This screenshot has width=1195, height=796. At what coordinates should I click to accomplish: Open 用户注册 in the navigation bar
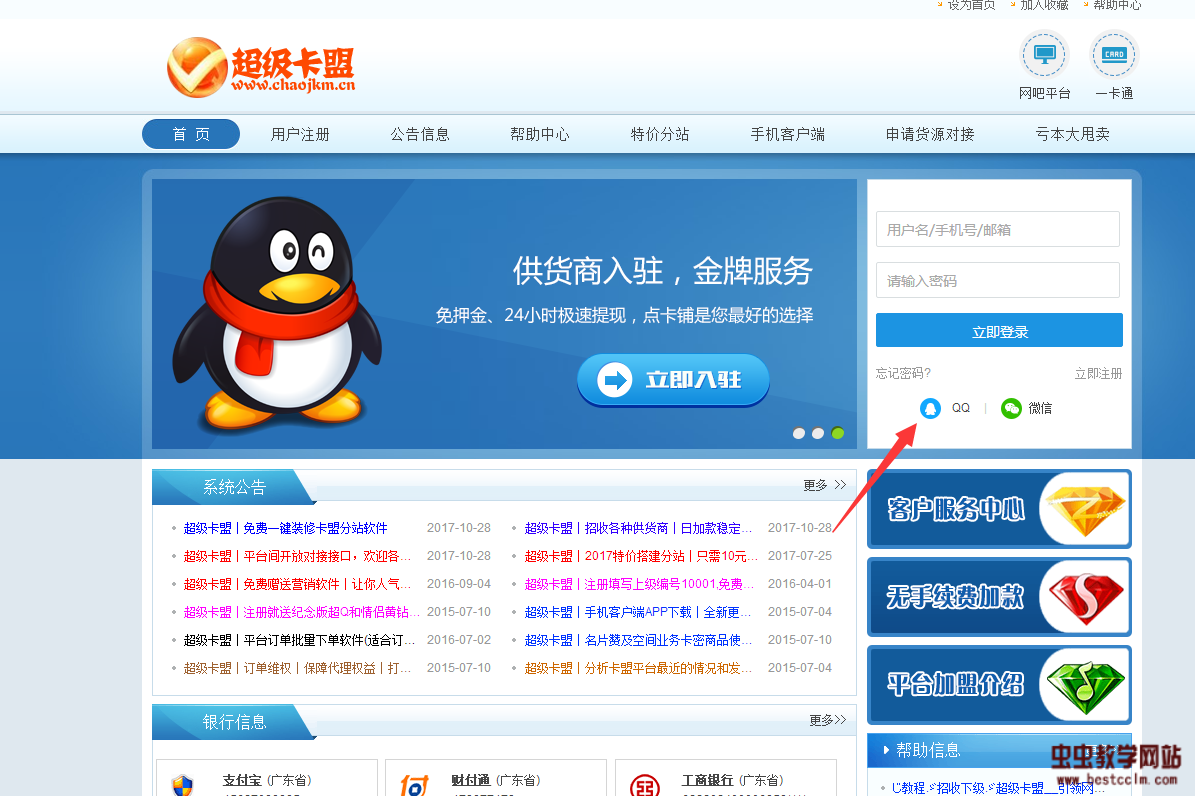click(300, 134)
